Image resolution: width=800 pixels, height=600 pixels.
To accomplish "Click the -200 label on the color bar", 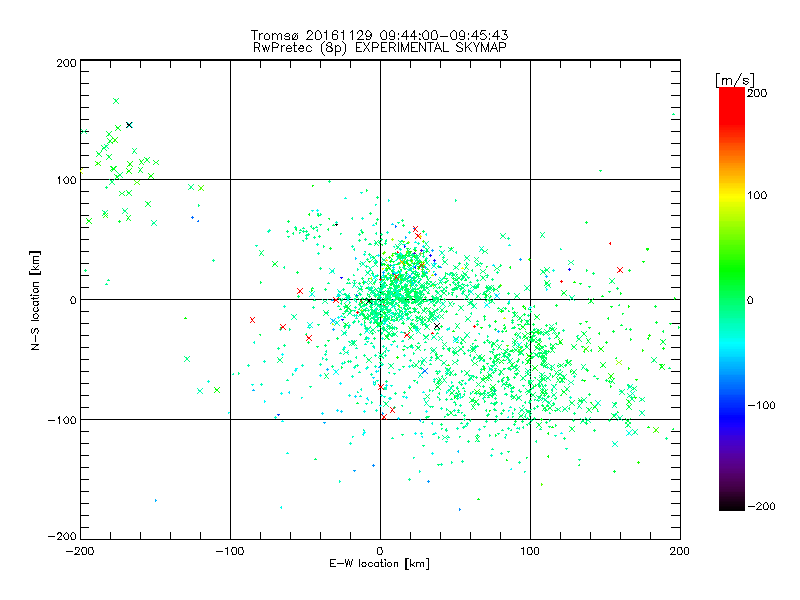I will (x=761, y=506).
